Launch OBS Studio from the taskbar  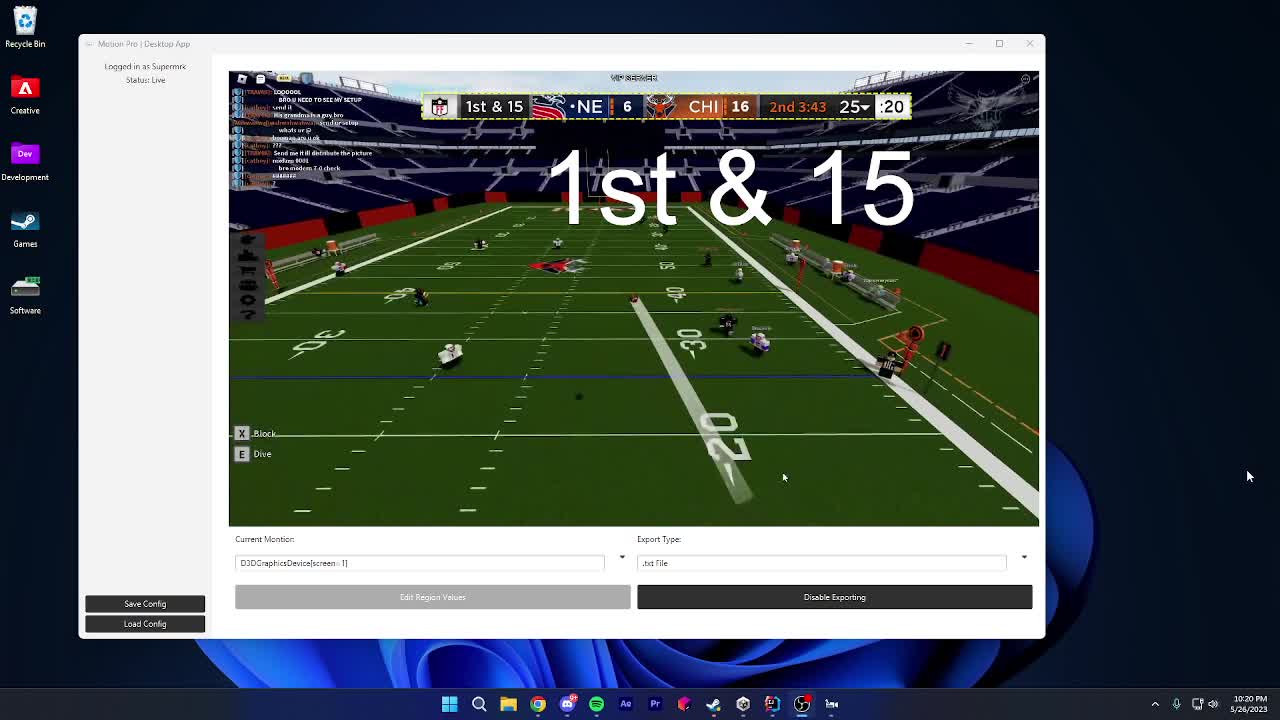[802, 704]
